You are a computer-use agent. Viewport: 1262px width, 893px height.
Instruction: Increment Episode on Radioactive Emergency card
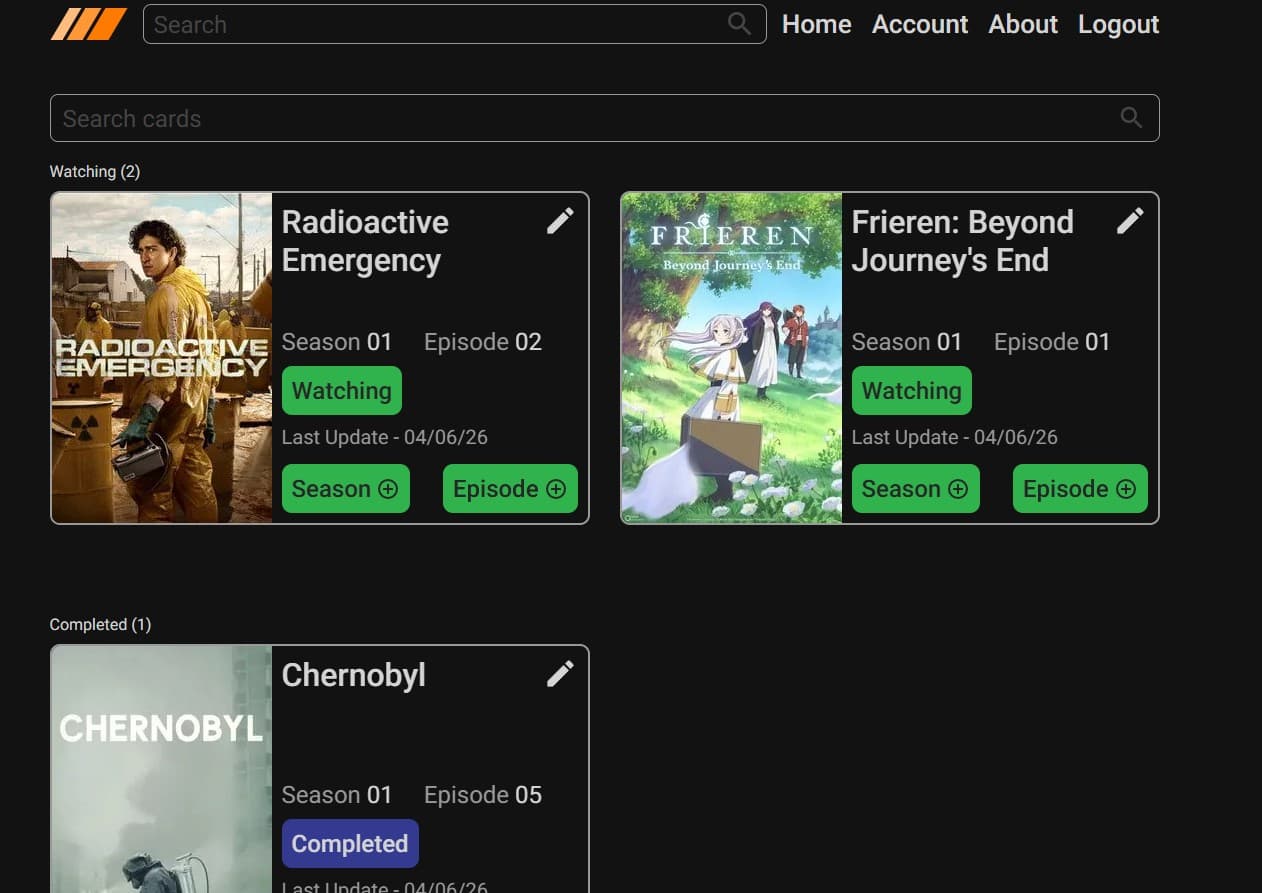pos(510,489)
